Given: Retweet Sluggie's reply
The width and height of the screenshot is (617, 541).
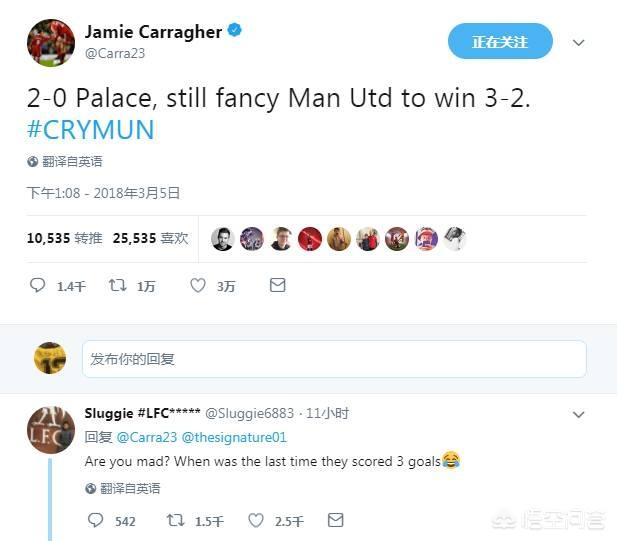Looking at the screenshot, I should coord(175,520).
